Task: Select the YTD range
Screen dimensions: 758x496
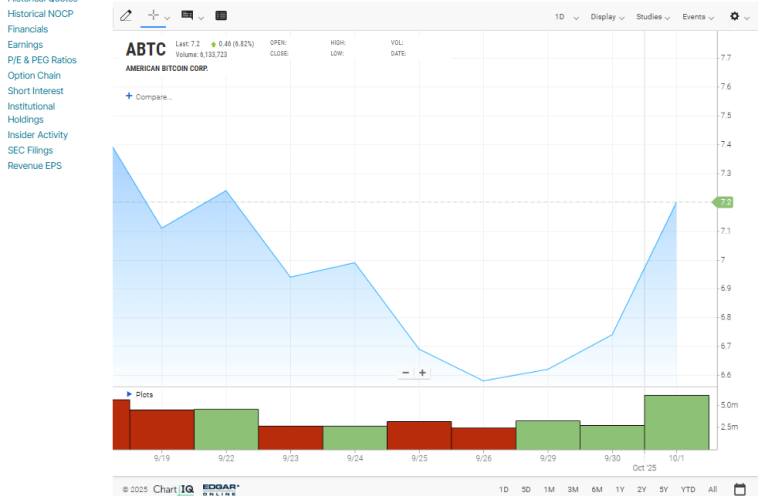Action: (688, 490)
